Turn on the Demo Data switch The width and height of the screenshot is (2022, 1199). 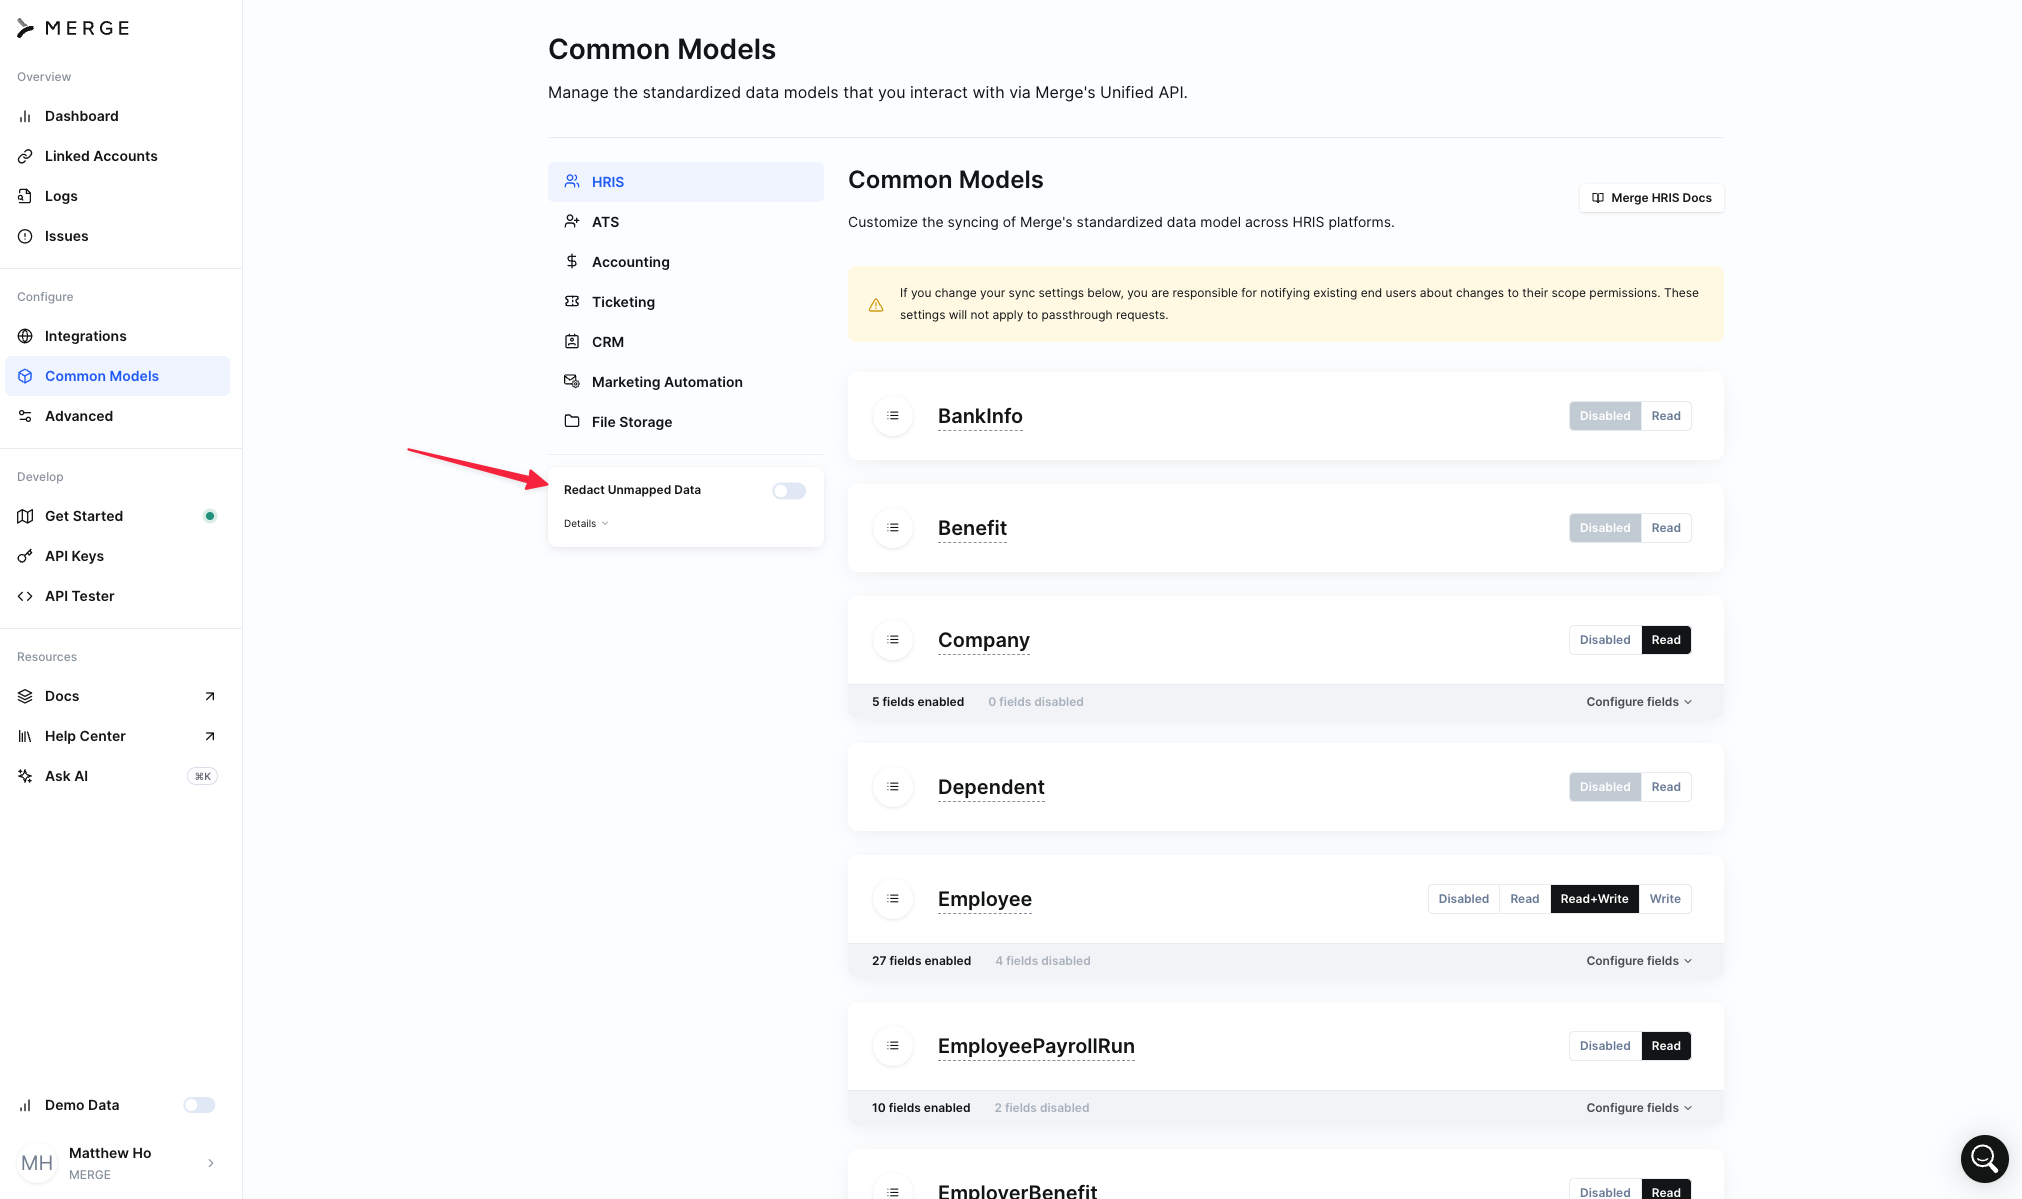(x=199, y=1105)
